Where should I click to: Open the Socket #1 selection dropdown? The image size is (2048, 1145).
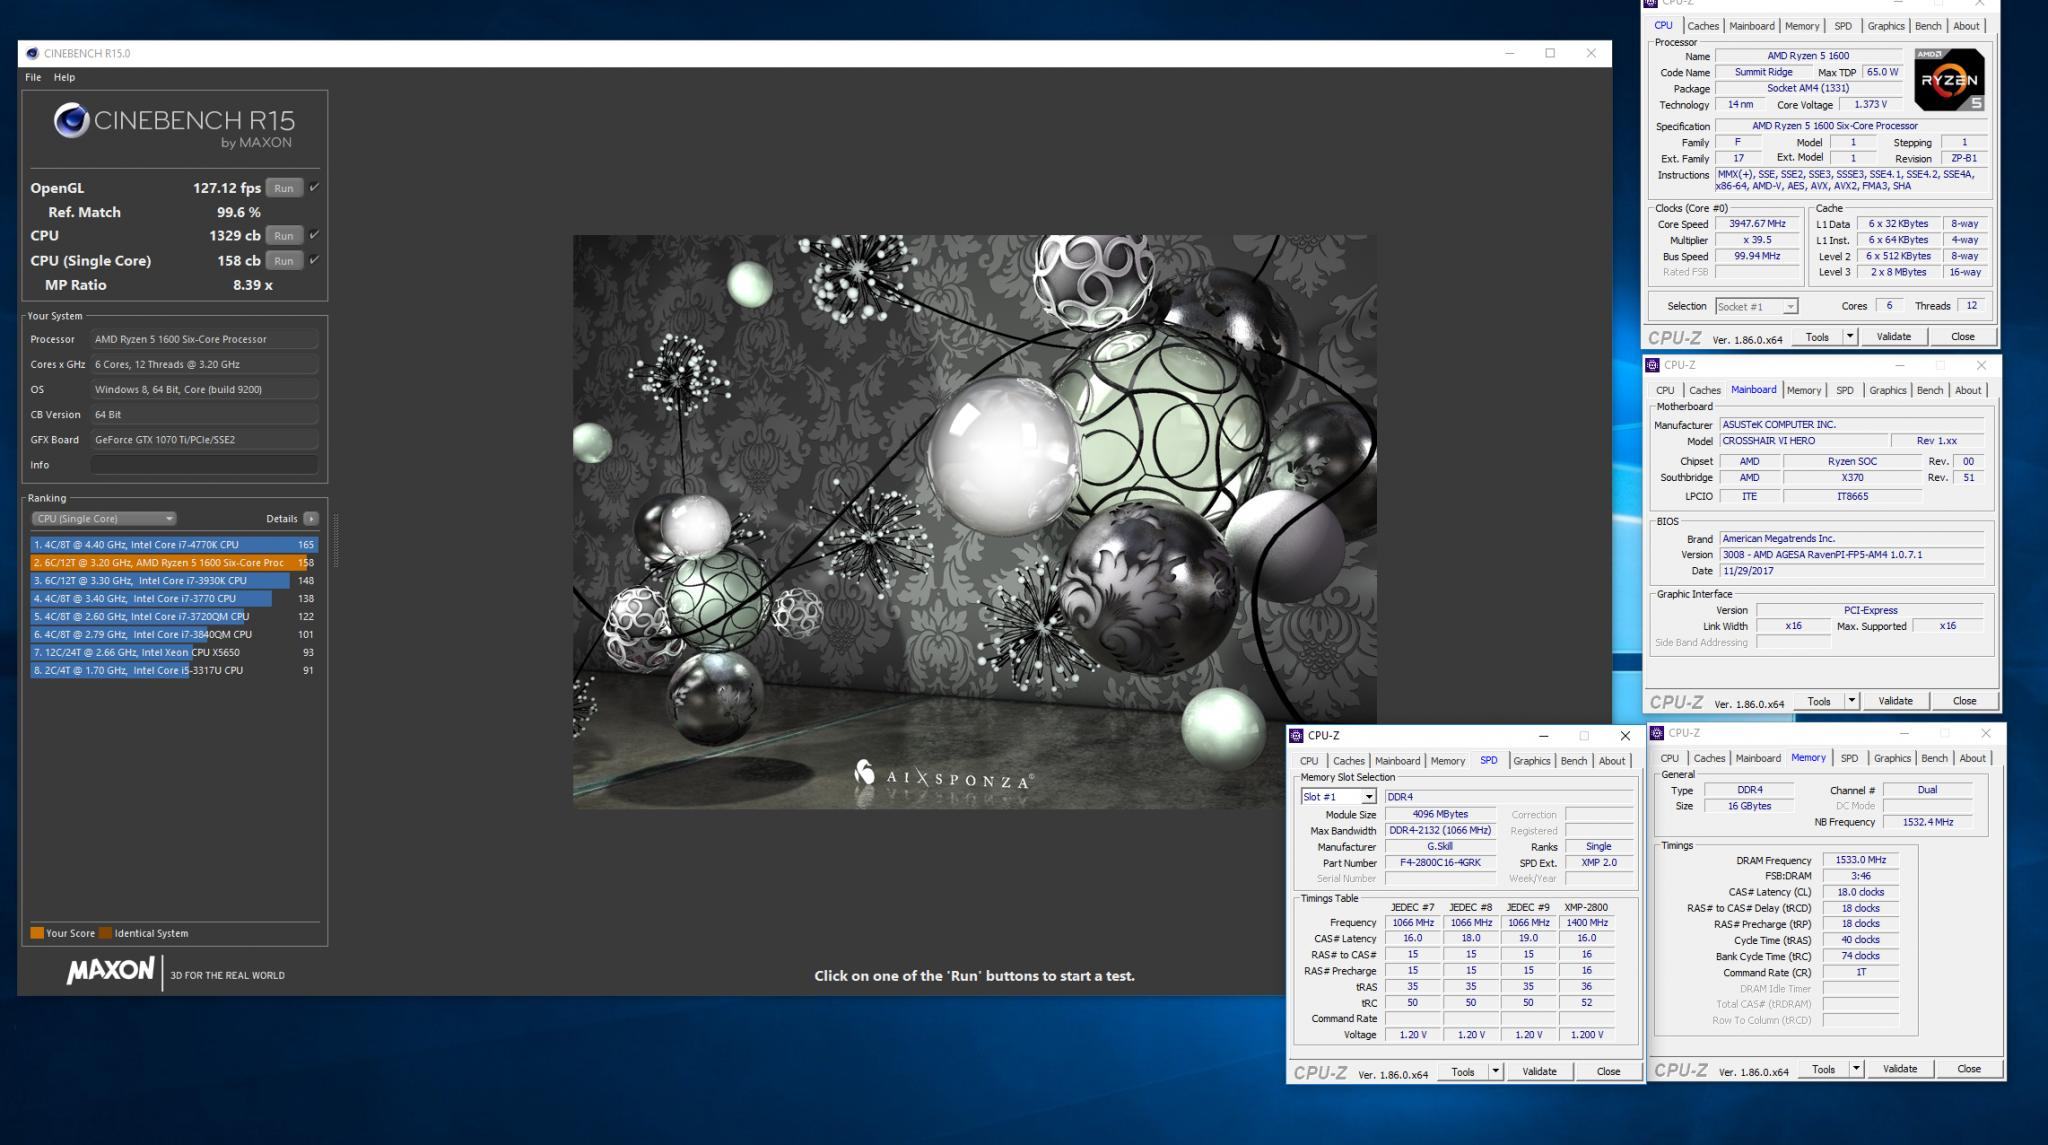(1757, 307)
